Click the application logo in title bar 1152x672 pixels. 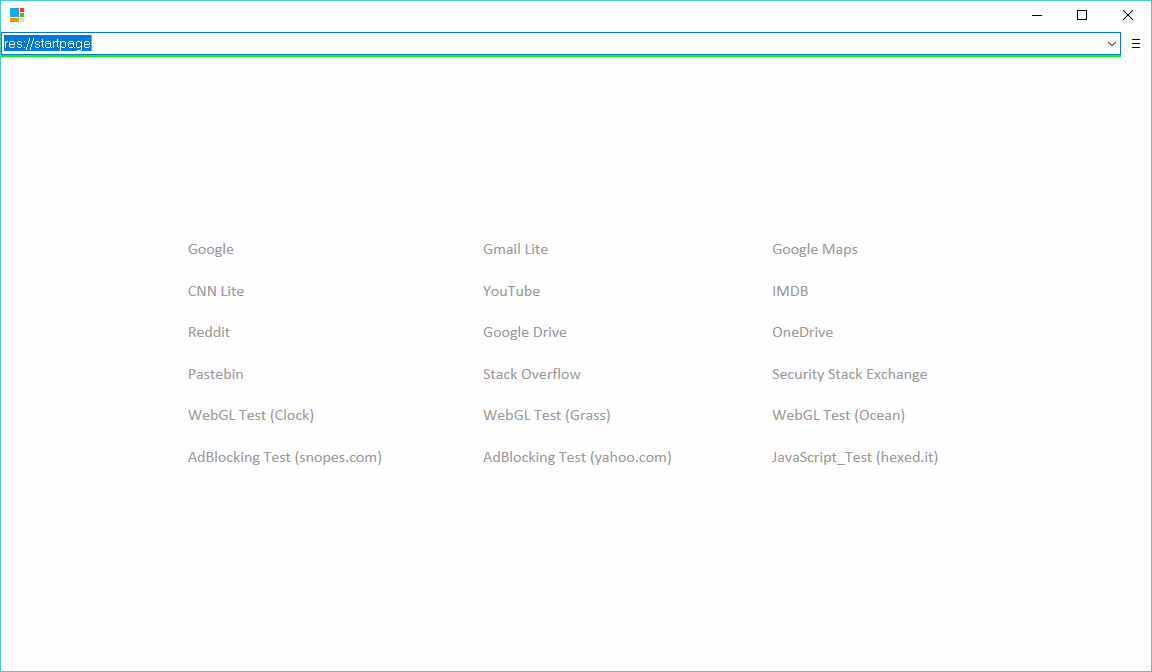[x=17, y=15]
